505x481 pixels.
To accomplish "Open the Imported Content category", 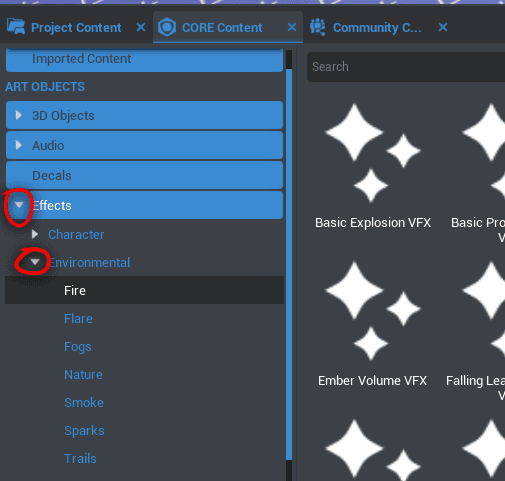I will pyautogui.click(x=144, y=59).
